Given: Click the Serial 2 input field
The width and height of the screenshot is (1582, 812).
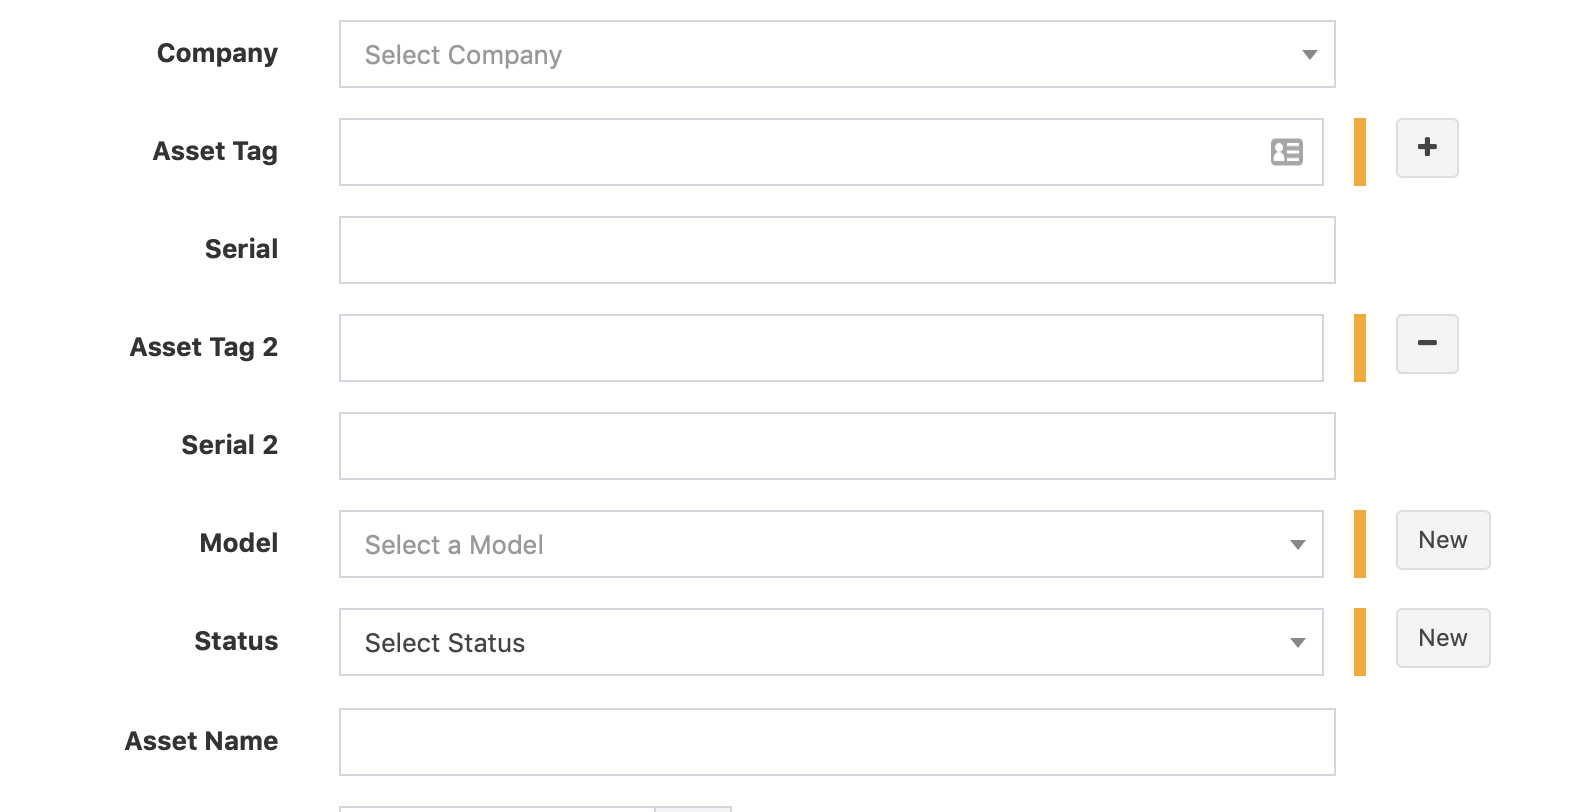Looking at the screenshot, I should click(x=836, y=445).
